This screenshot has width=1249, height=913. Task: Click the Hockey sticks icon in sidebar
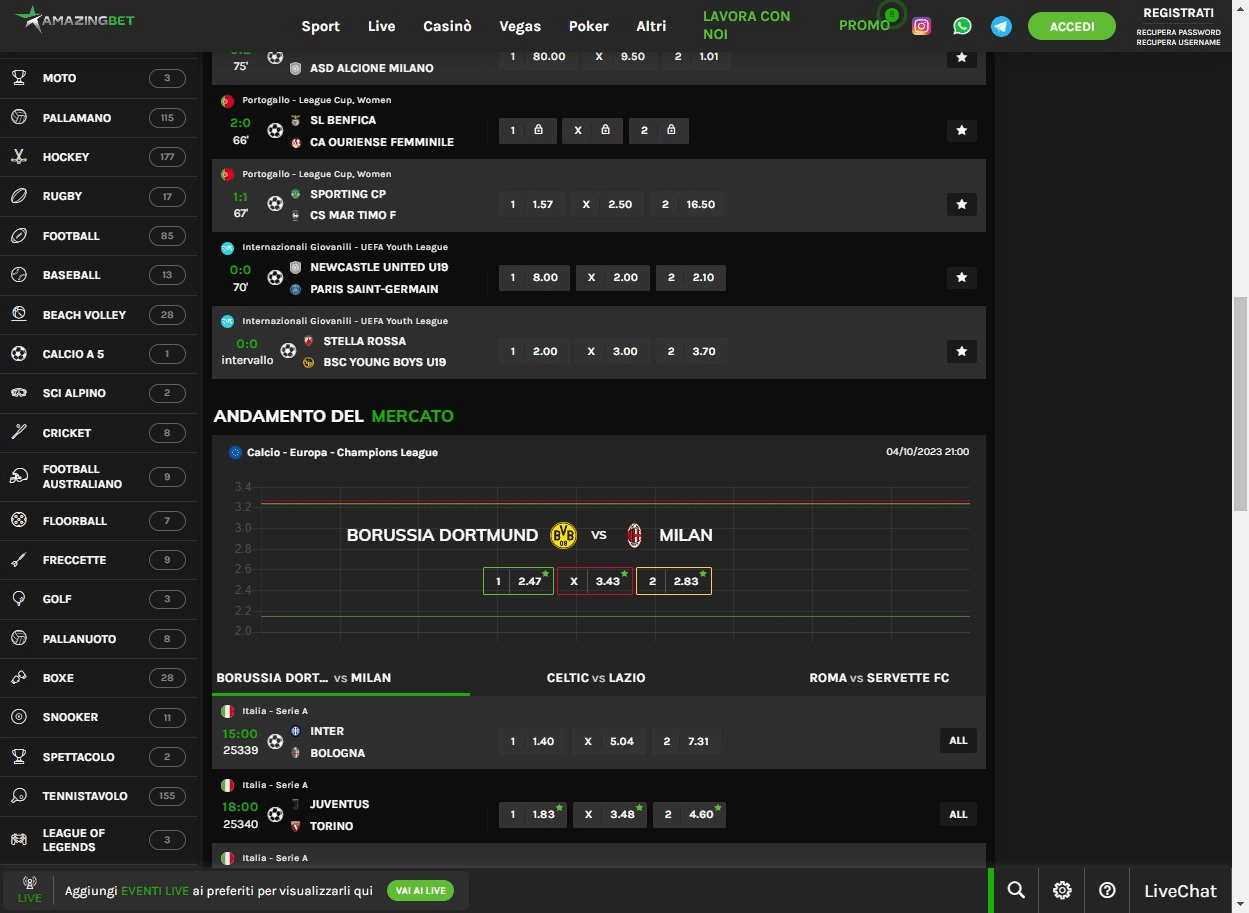(x=19, y=157)
